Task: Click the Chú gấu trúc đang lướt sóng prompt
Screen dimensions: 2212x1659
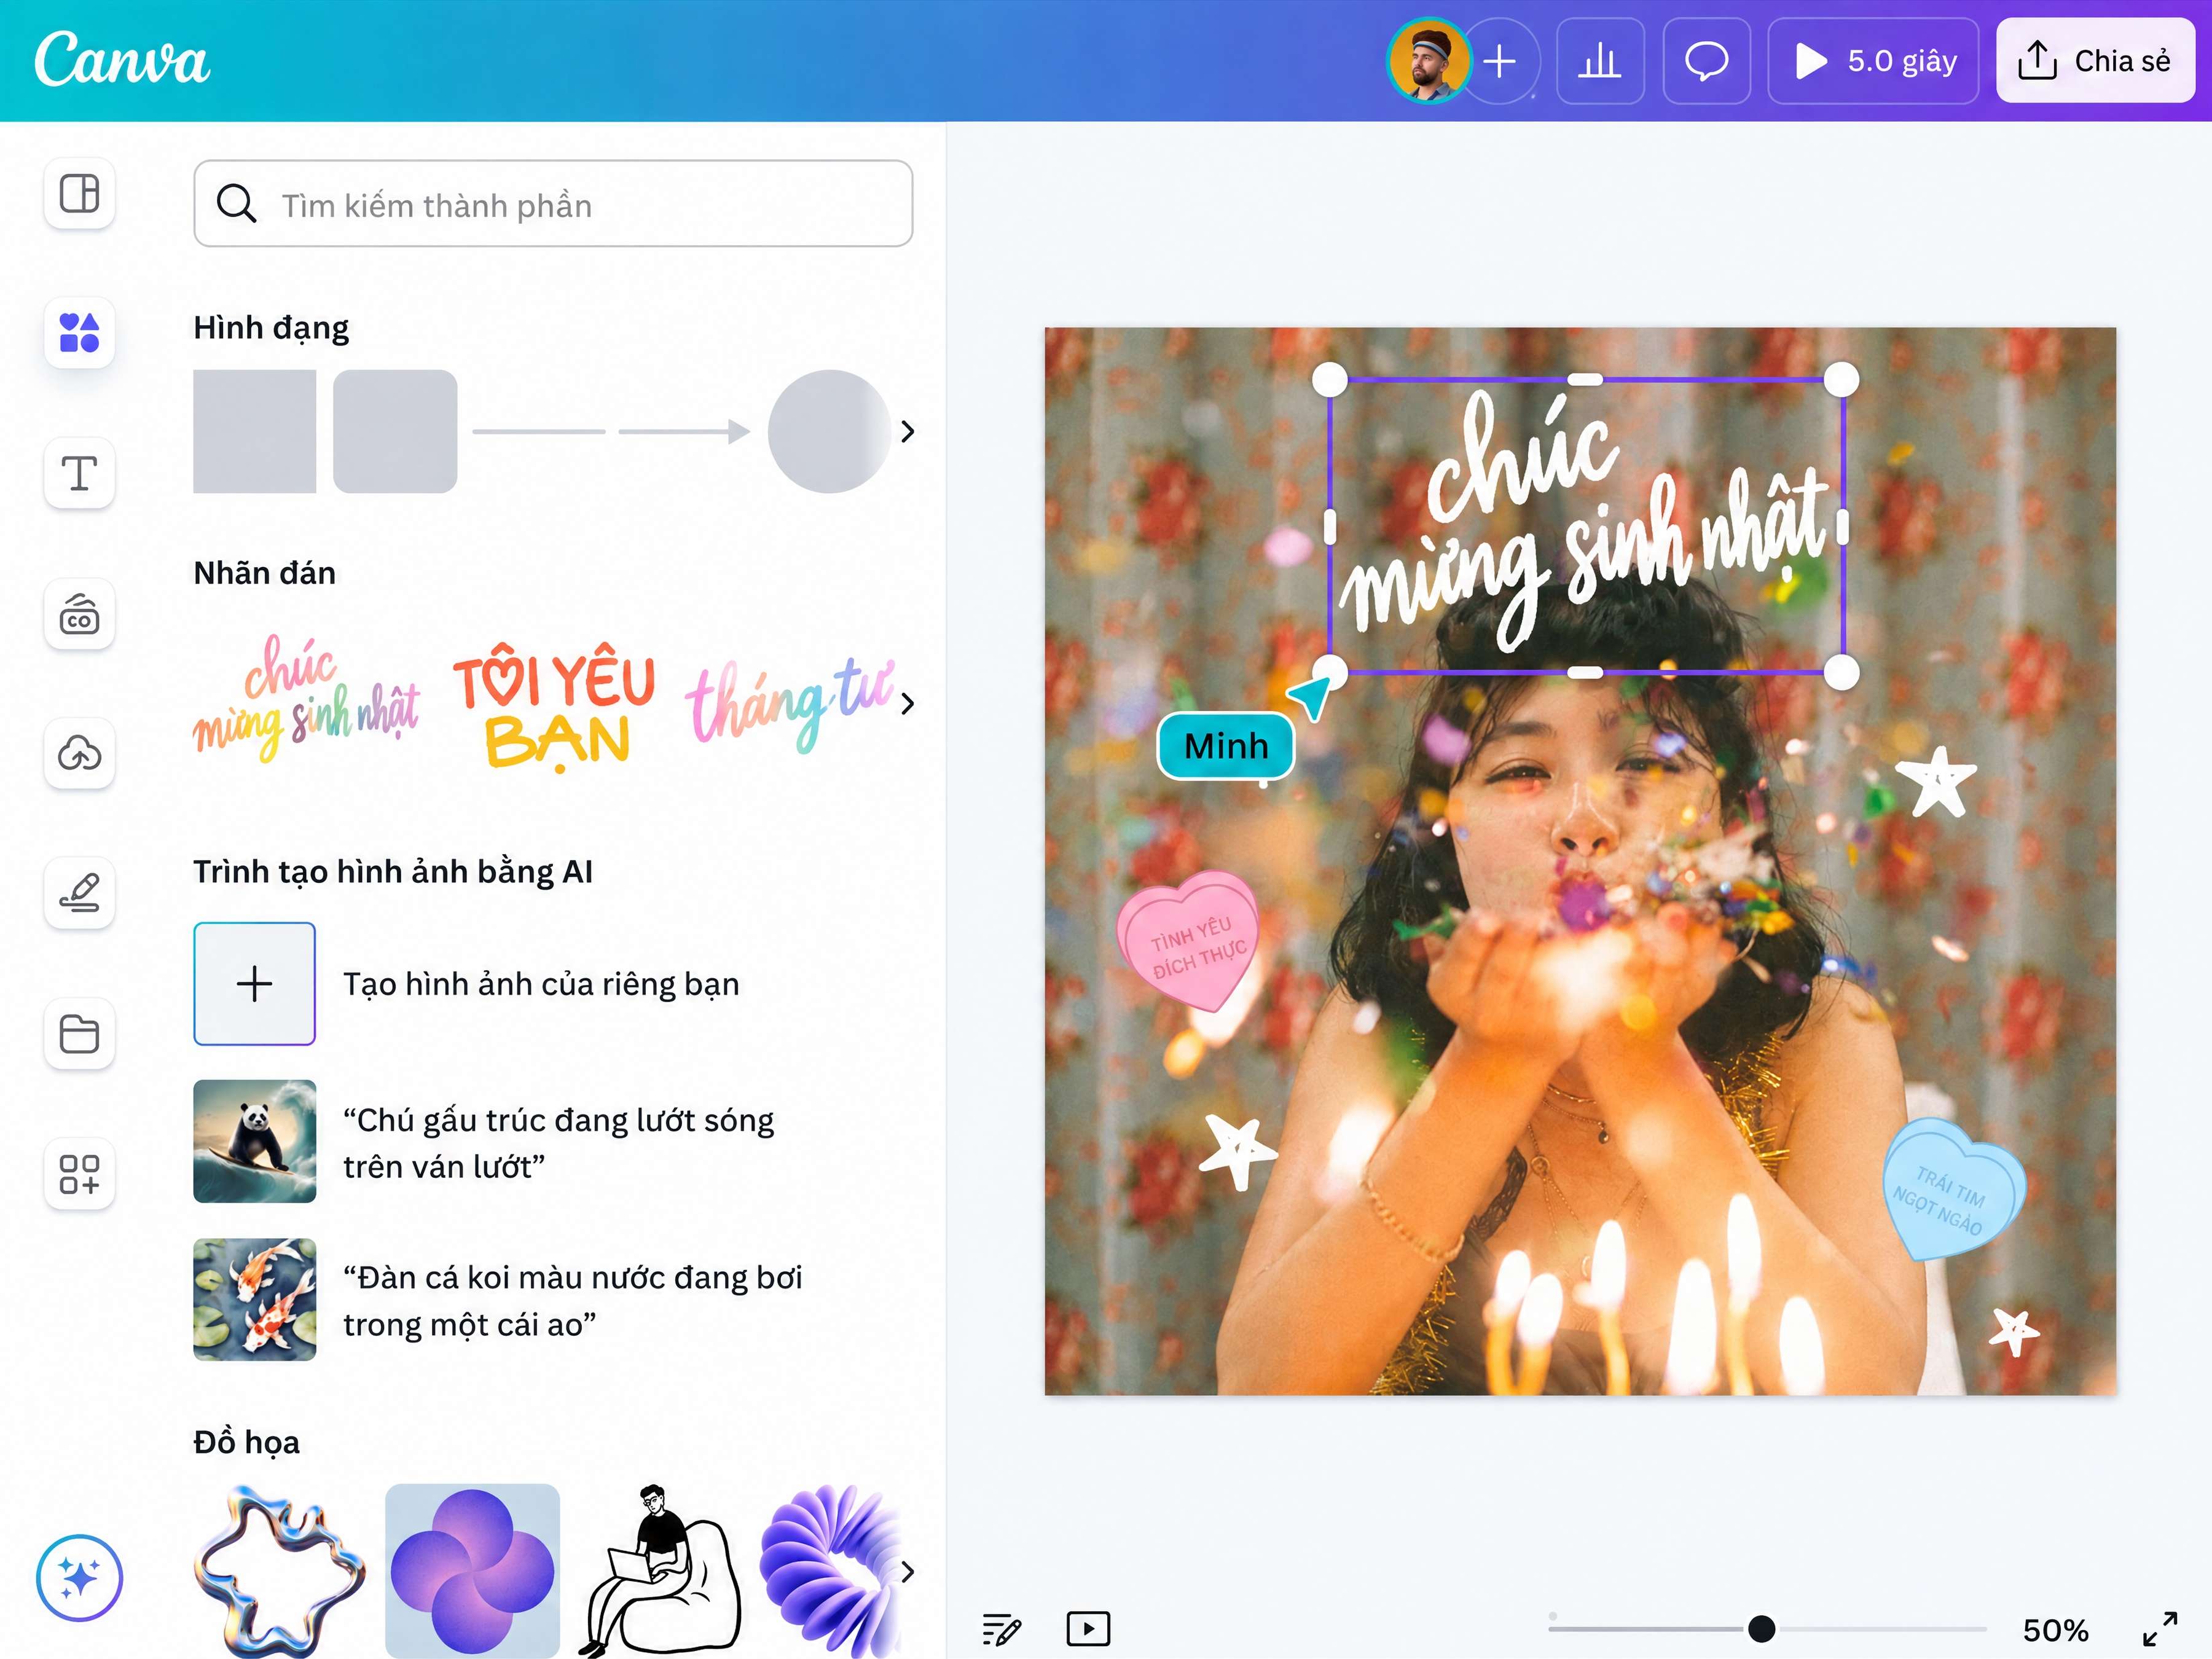Action: tap(558, 1143)
